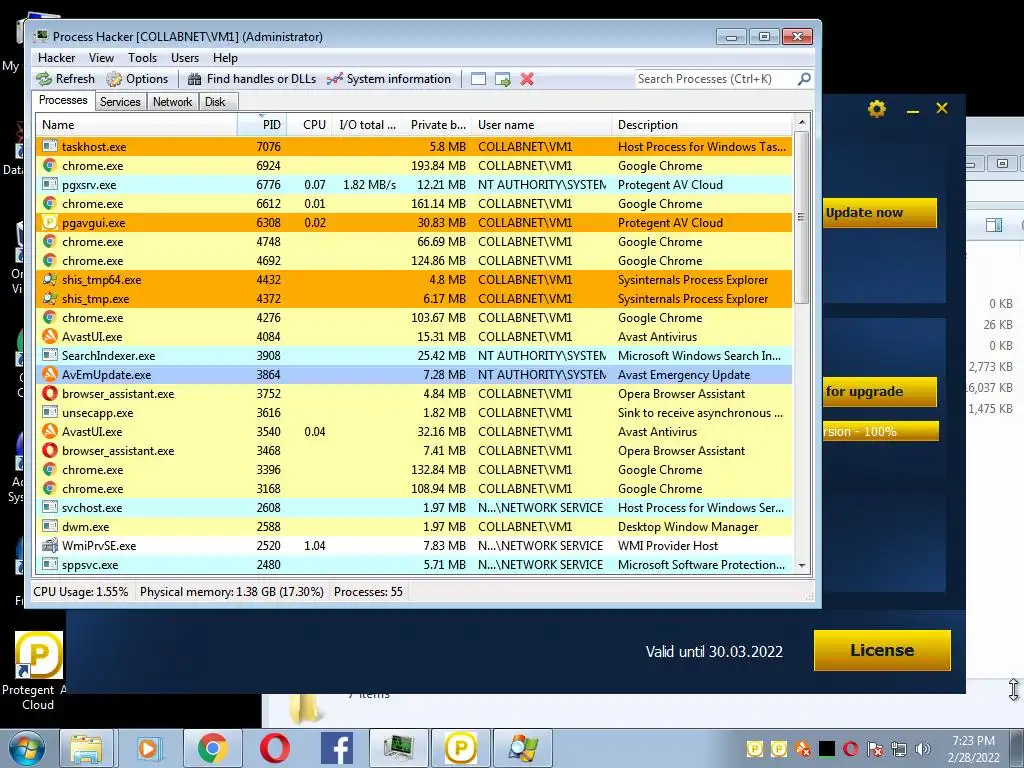This screenshot has width=1024, height=768.
Task: Select the shis_tmp64.exe process icon
Action: (50, 280)
